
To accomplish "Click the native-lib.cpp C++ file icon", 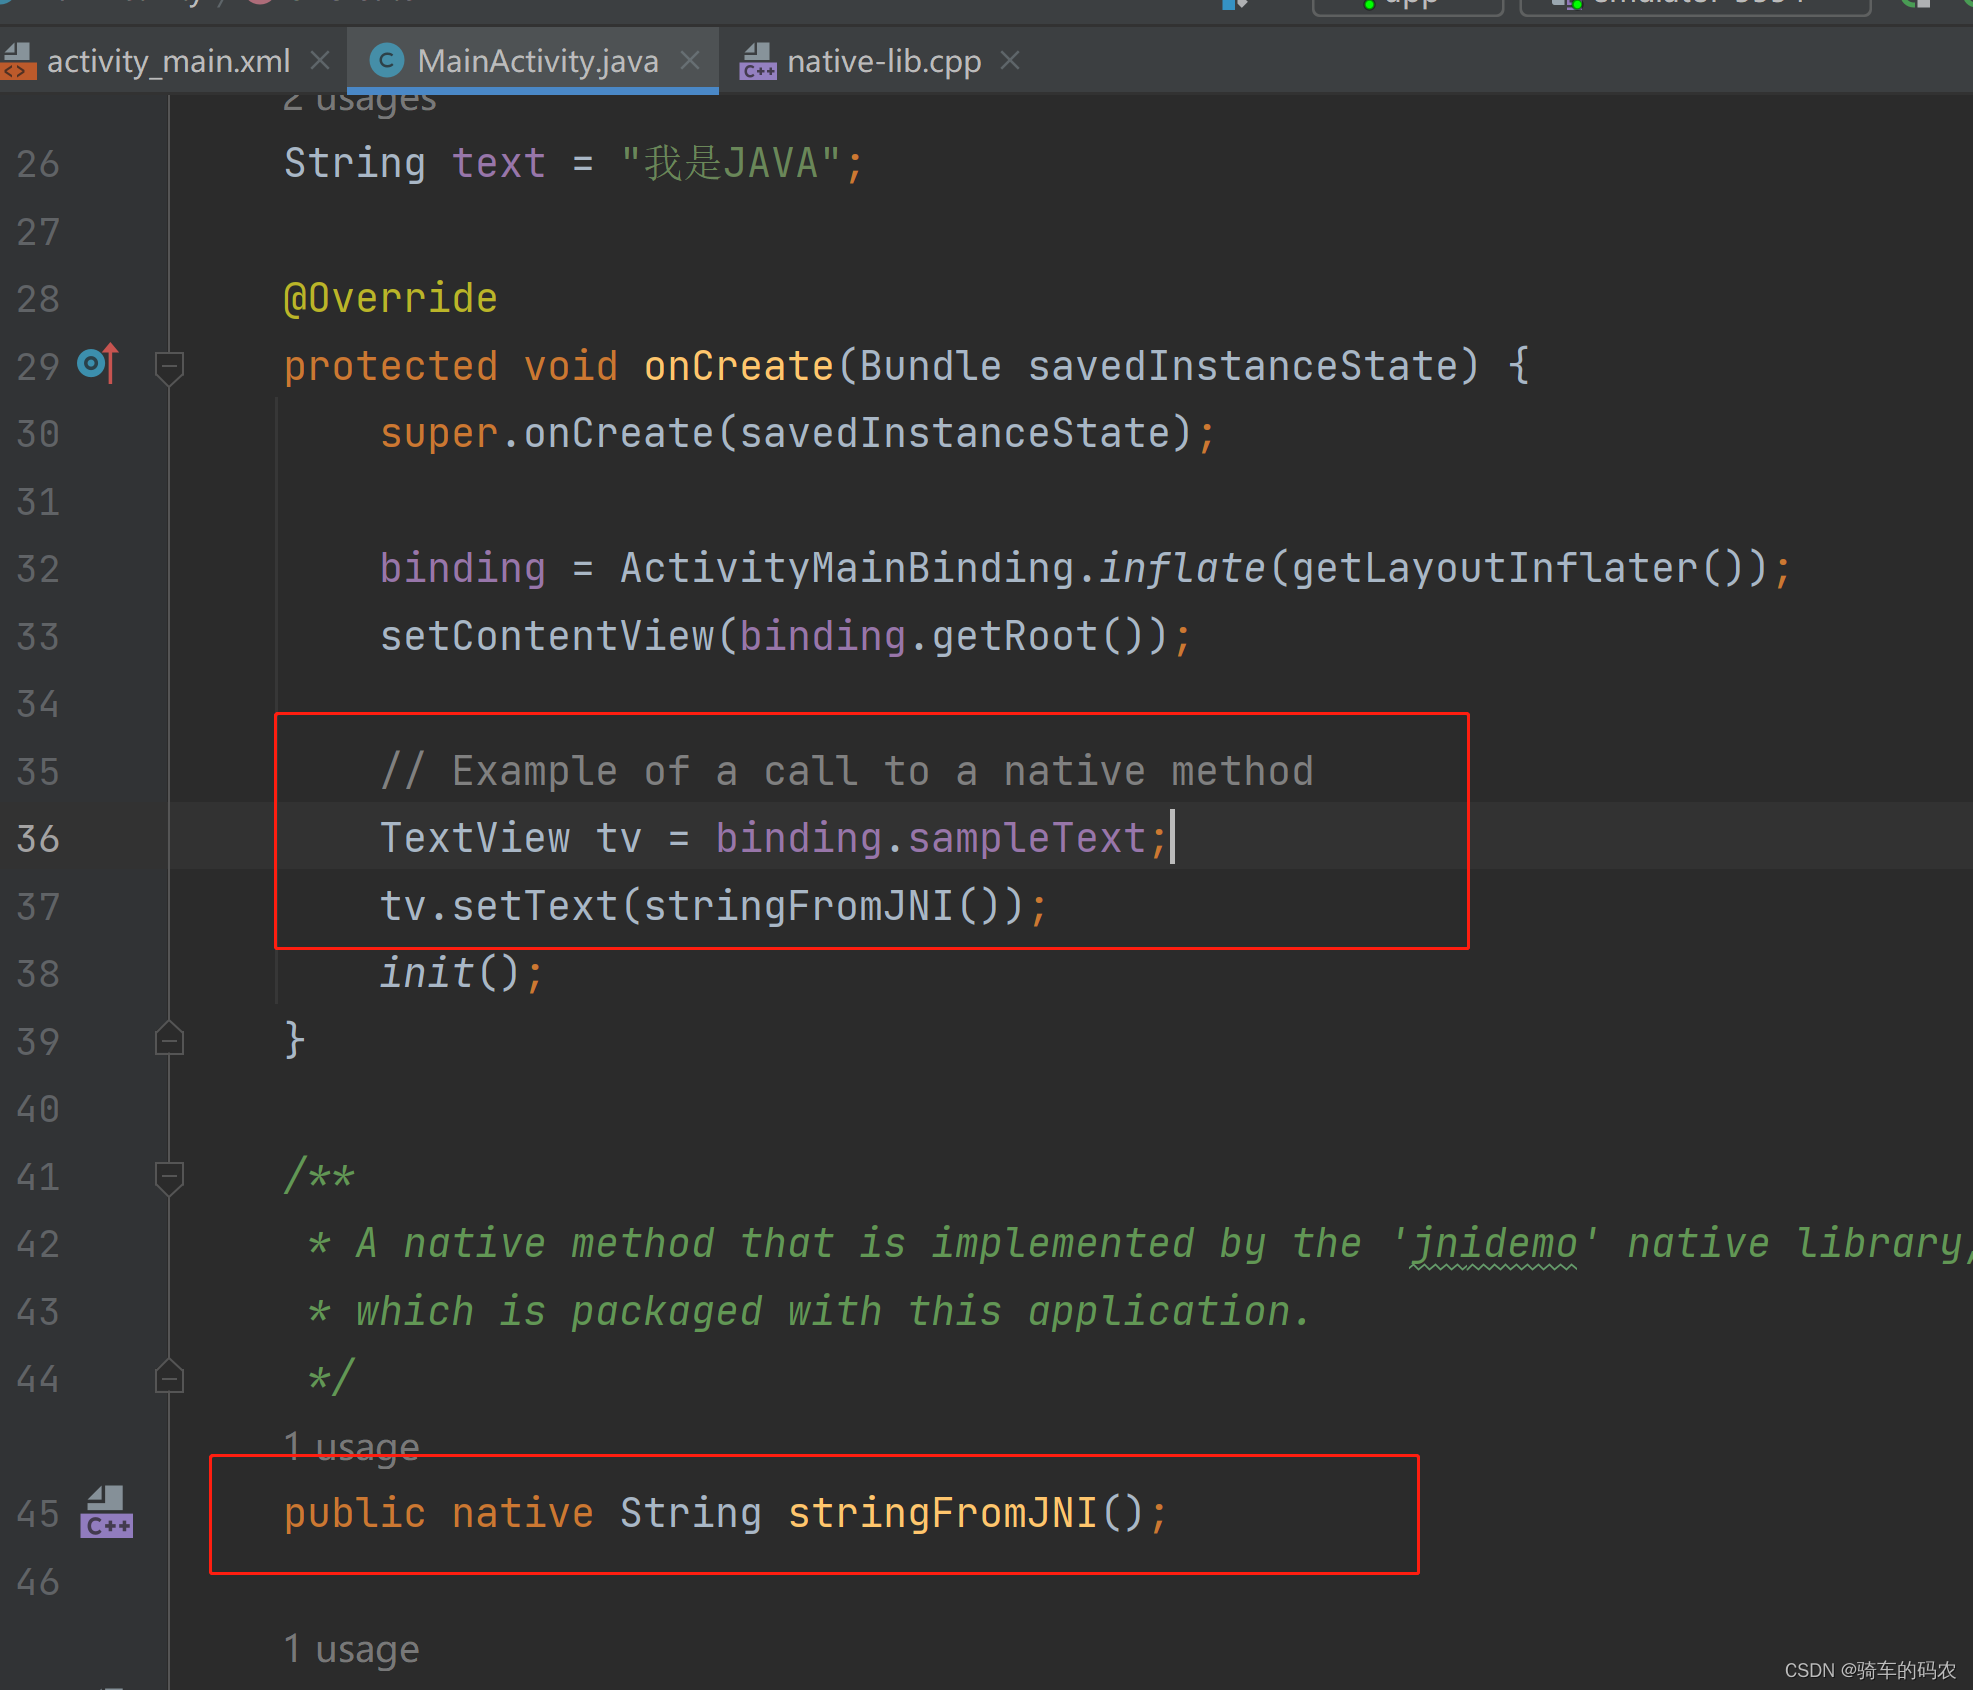I will (757, 61).
